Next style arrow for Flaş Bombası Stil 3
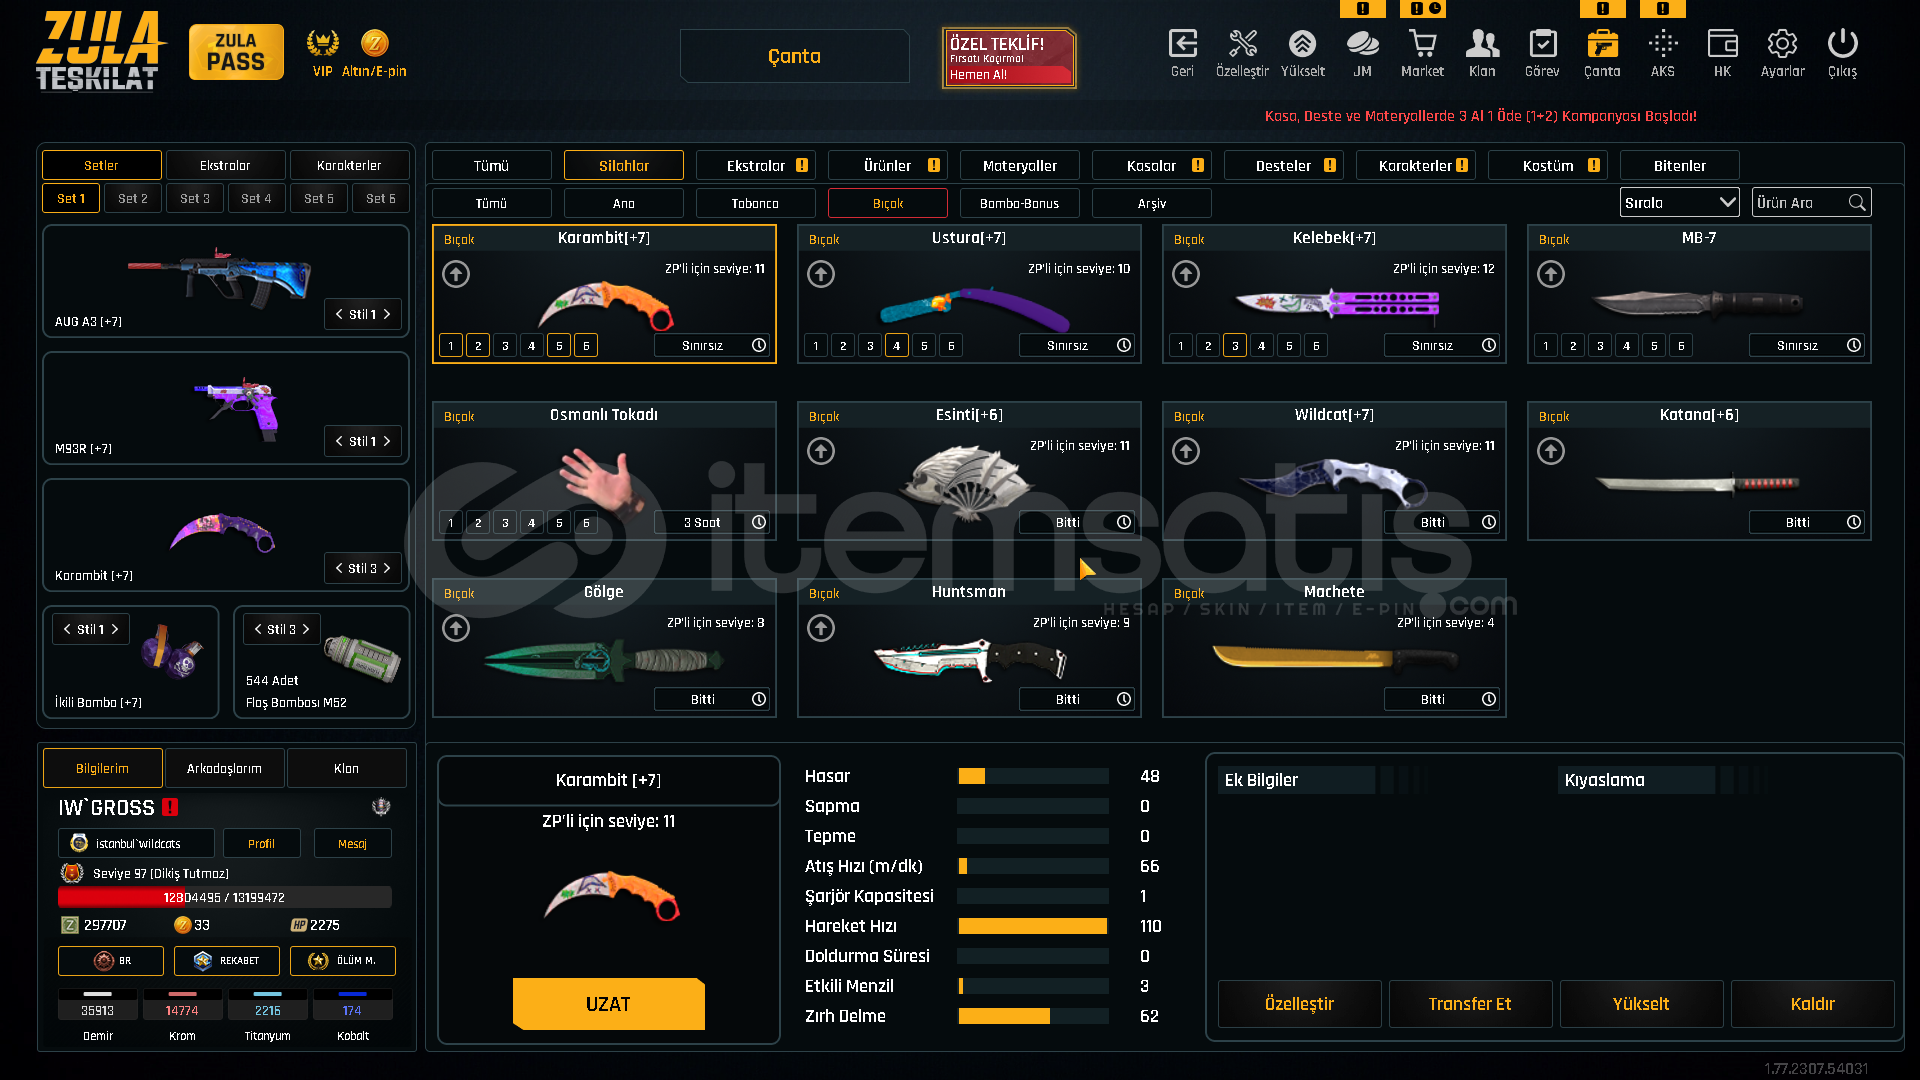The width and height of the screenshot is (1920, 1080). [306, 629]
